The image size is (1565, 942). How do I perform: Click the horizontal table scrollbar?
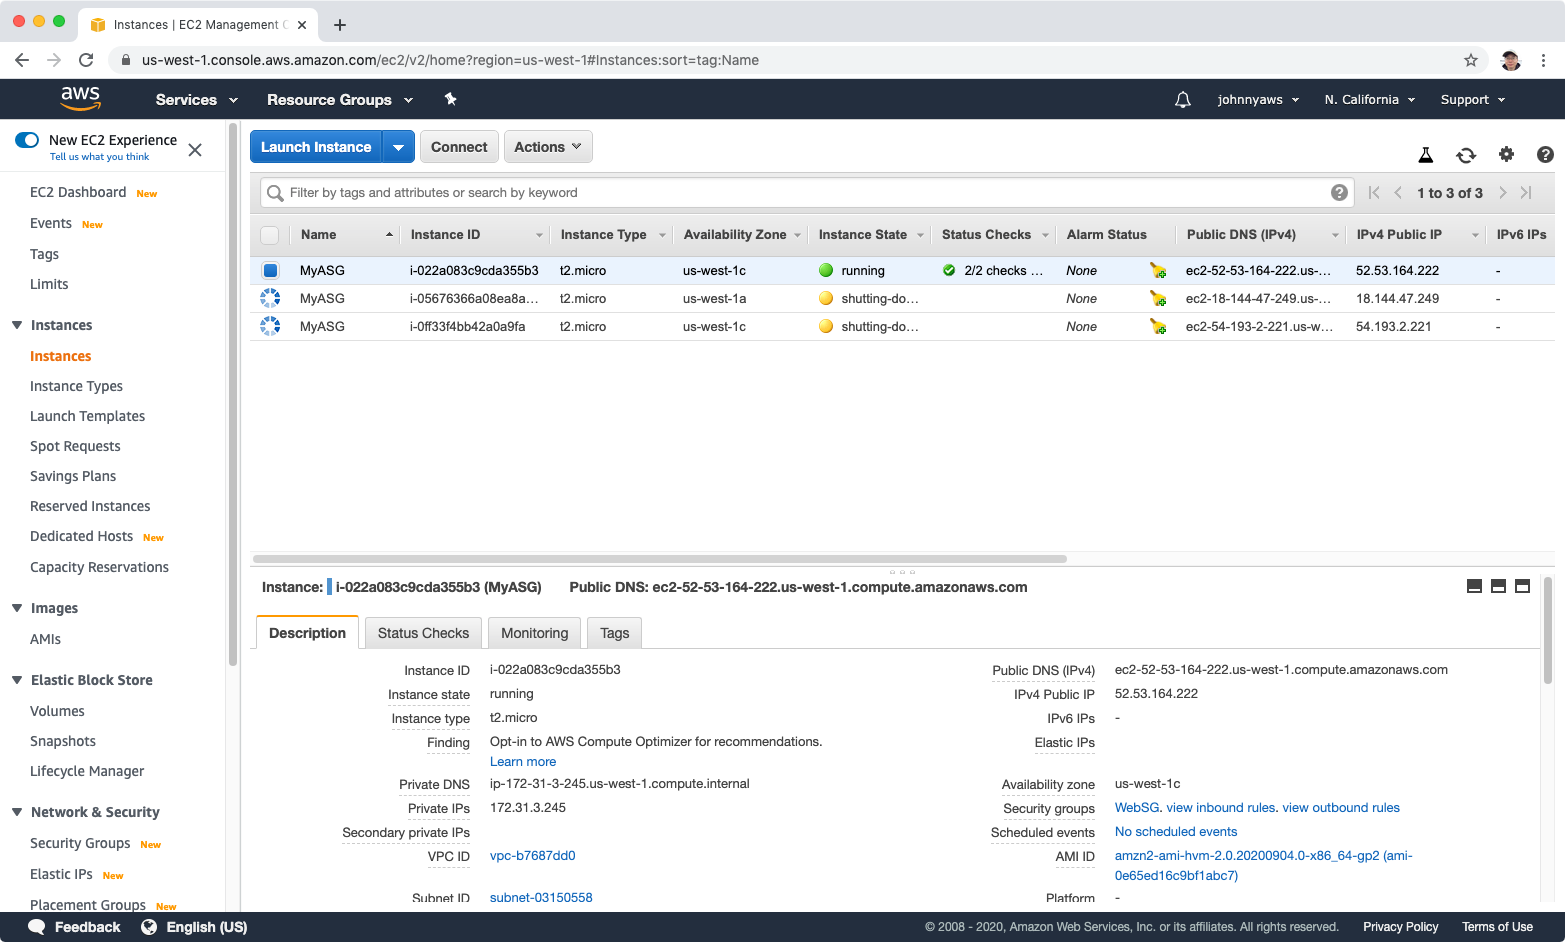(660, 559)
